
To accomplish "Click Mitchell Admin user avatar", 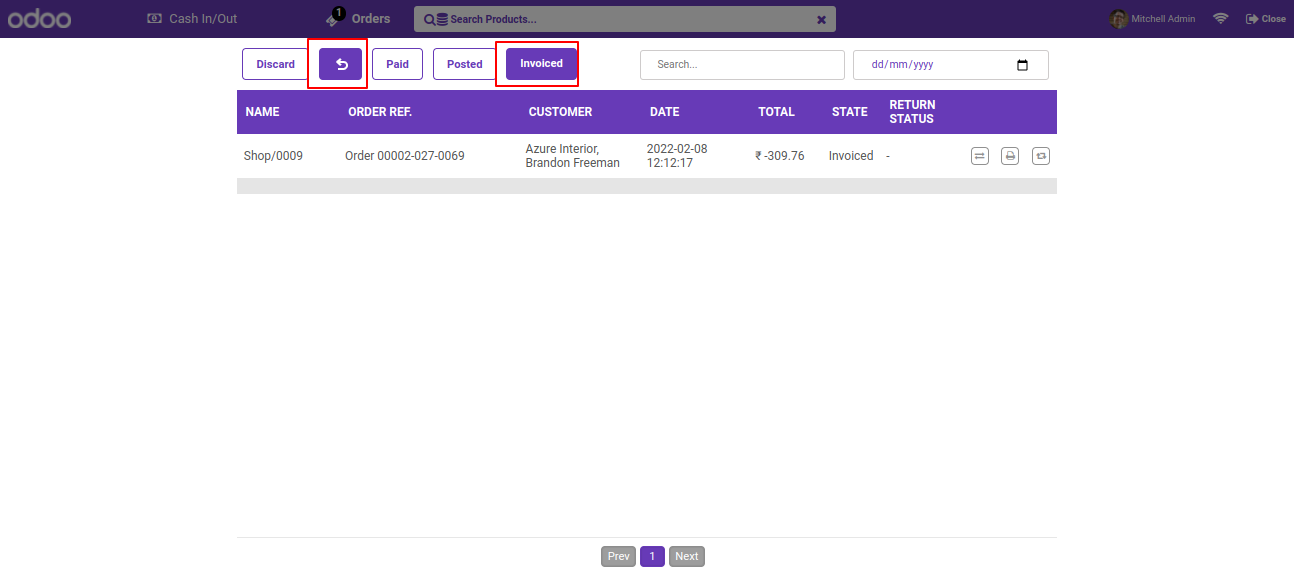I will point(1119,19).
